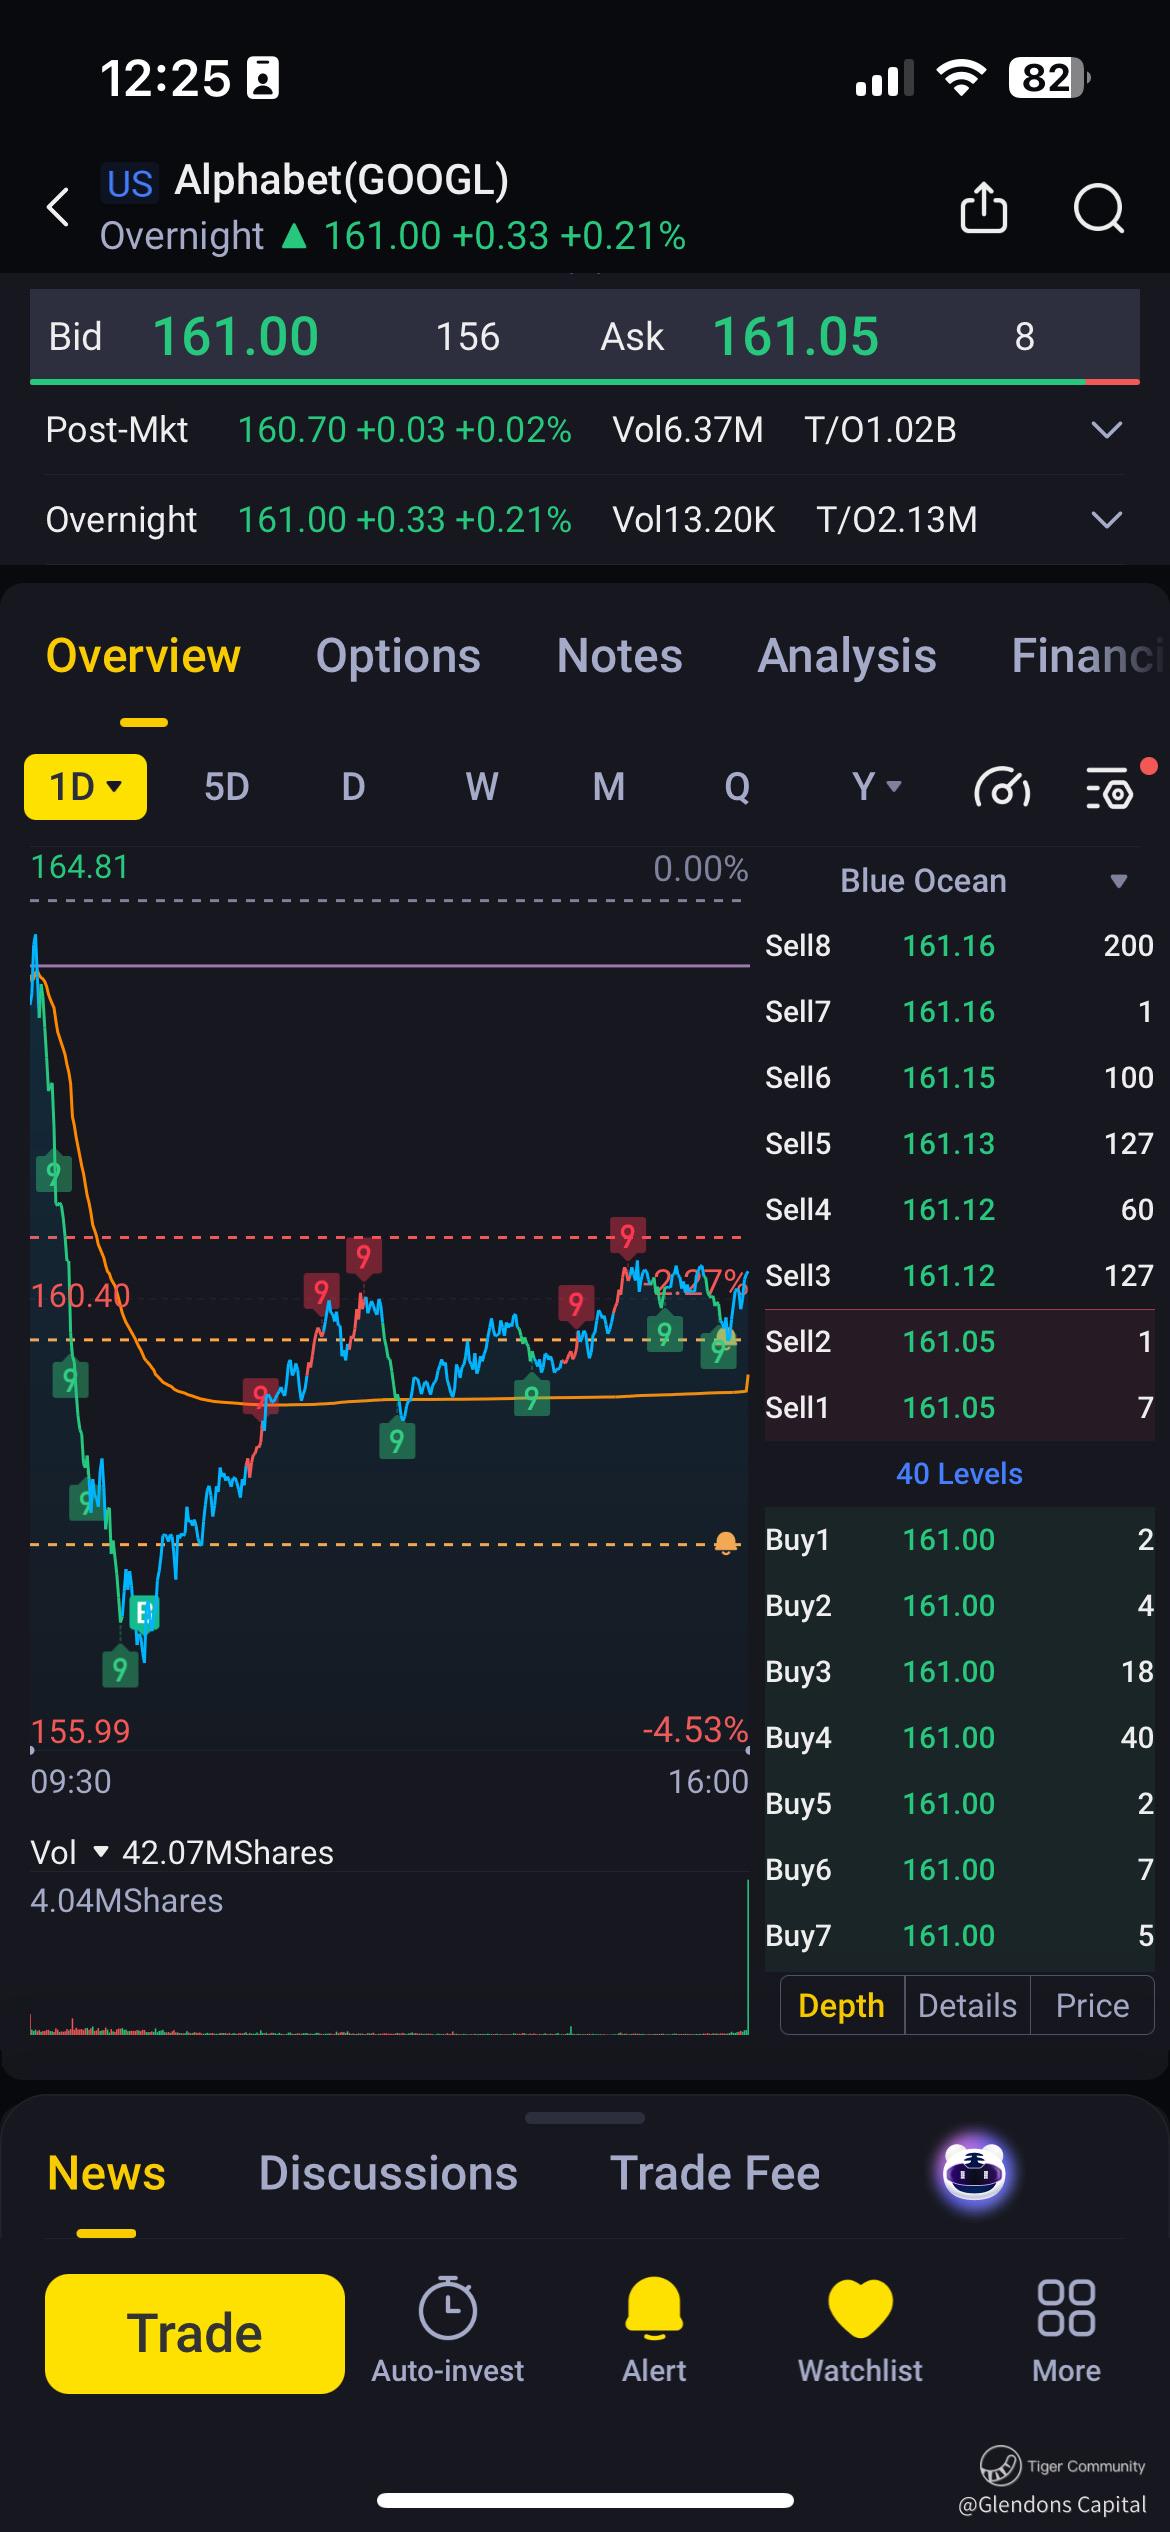
Task: Tap the 40 Levels link
Action: (x=959, y=1473)
